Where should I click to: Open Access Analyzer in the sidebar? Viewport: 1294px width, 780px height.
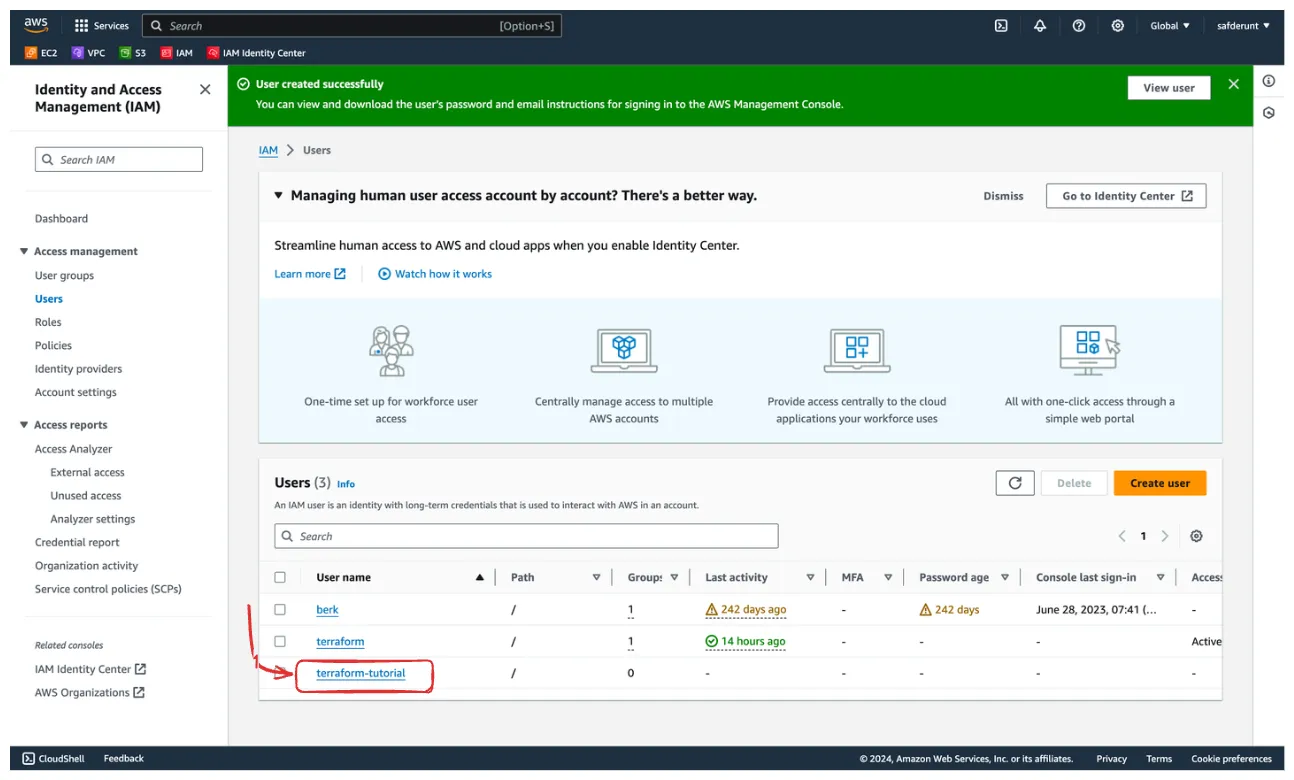(74, 449)
